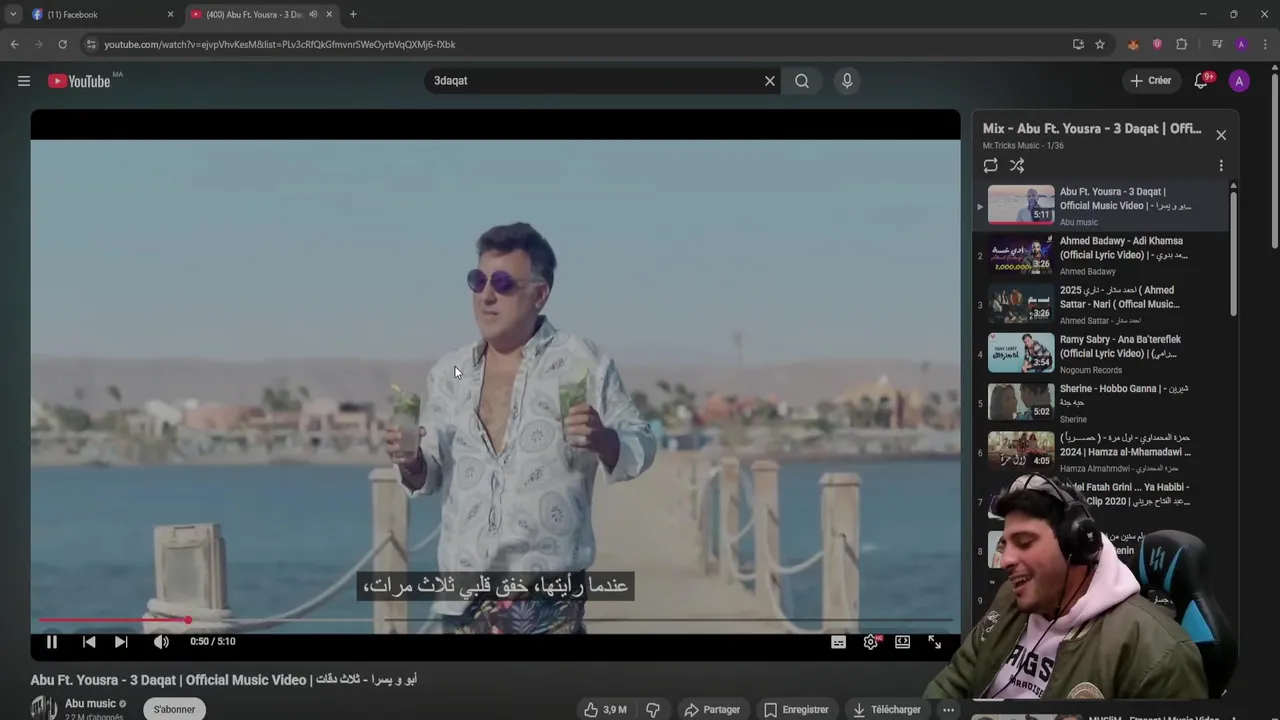Play Hamza al-Mhamadawi video from playlist
The image size is (1280, 720).
[x=1100, y=452]
